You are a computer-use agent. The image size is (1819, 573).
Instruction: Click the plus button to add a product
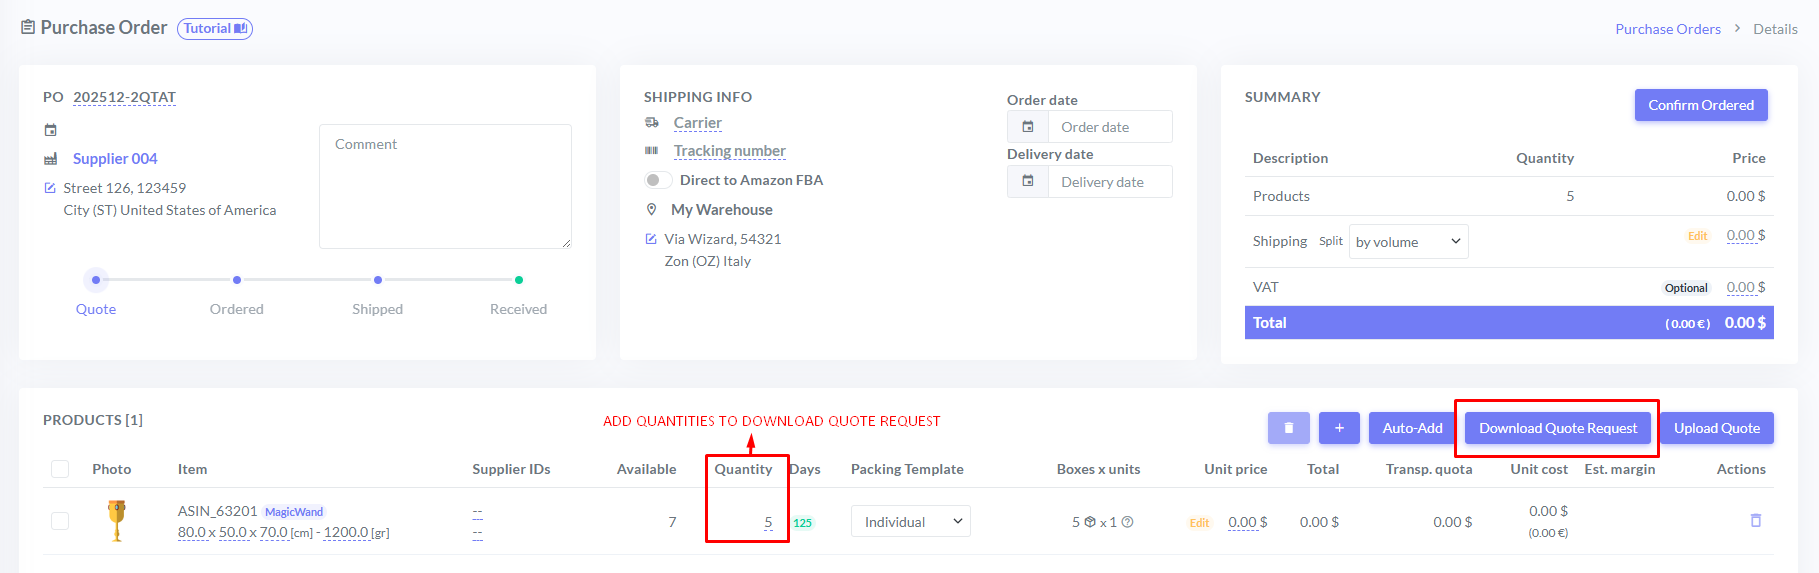1339,428
